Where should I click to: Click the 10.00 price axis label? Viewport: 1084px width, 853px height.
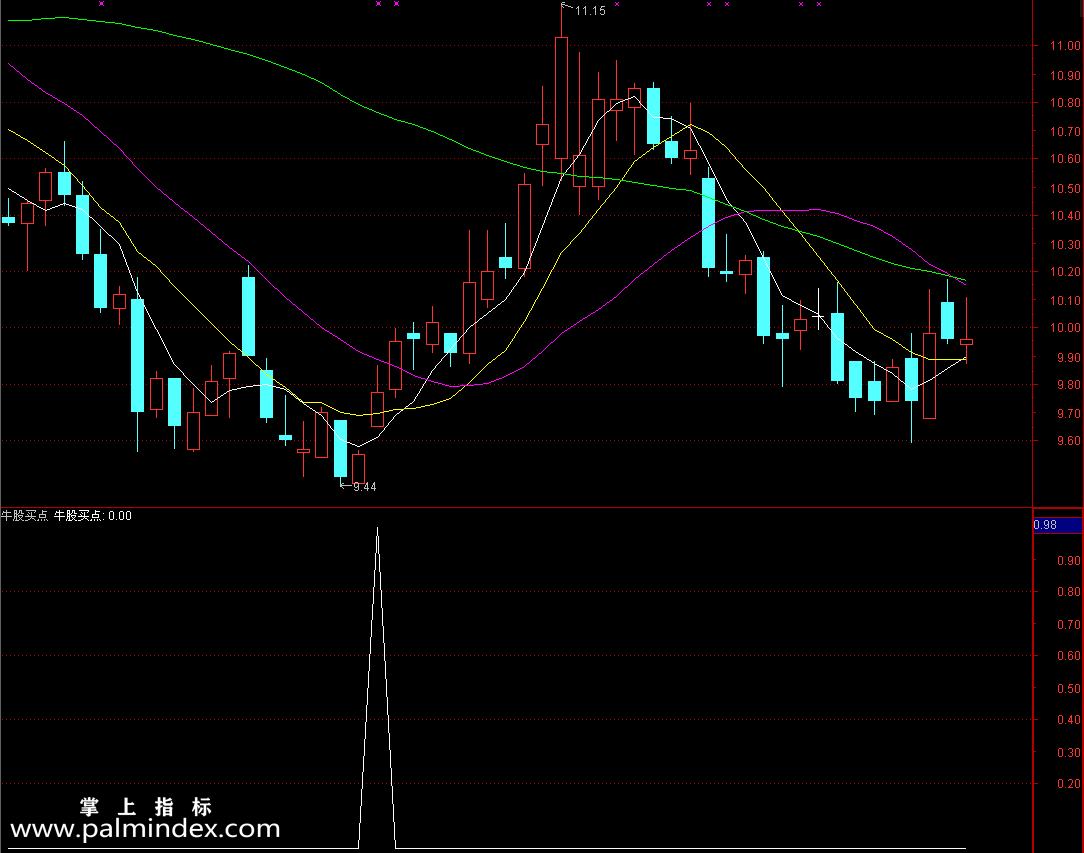(1065, 328)
